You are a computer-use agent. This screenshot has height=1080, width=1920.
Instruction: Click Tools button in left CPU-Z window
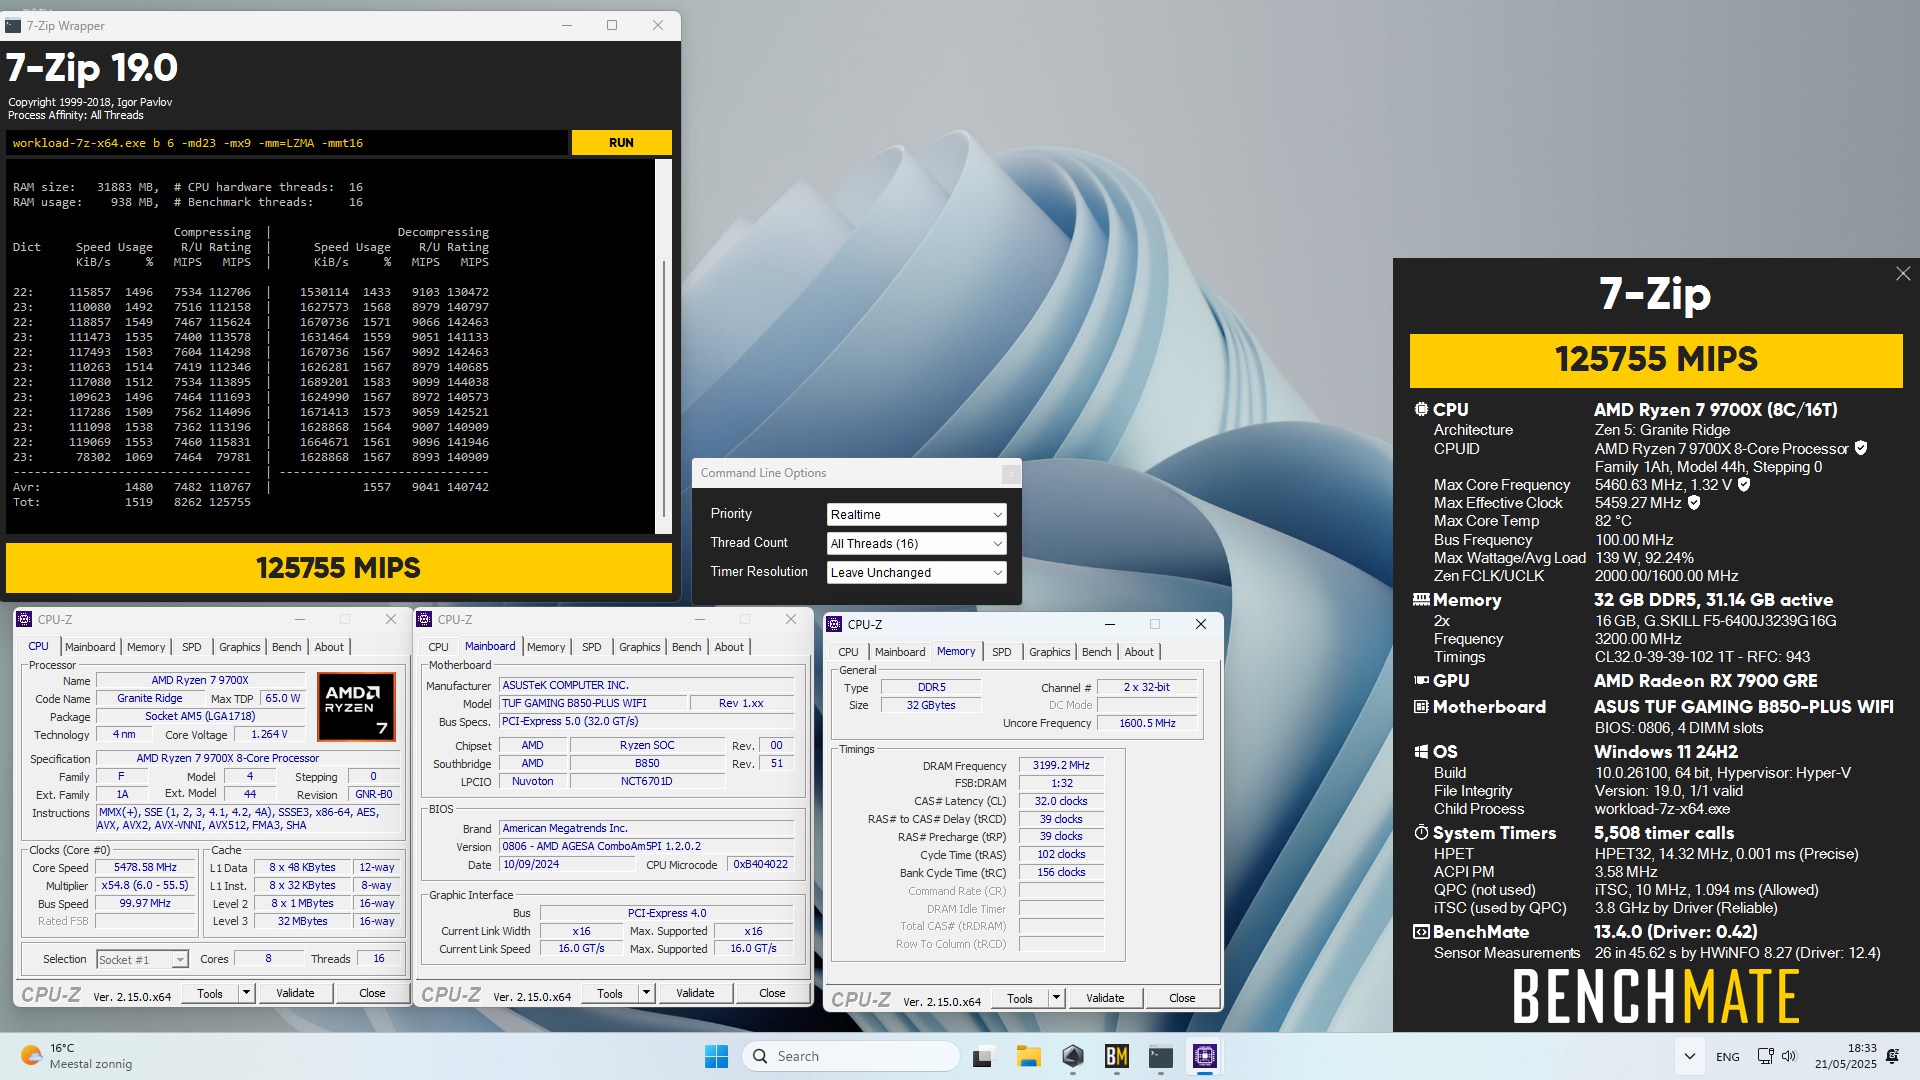click(210, 993)
